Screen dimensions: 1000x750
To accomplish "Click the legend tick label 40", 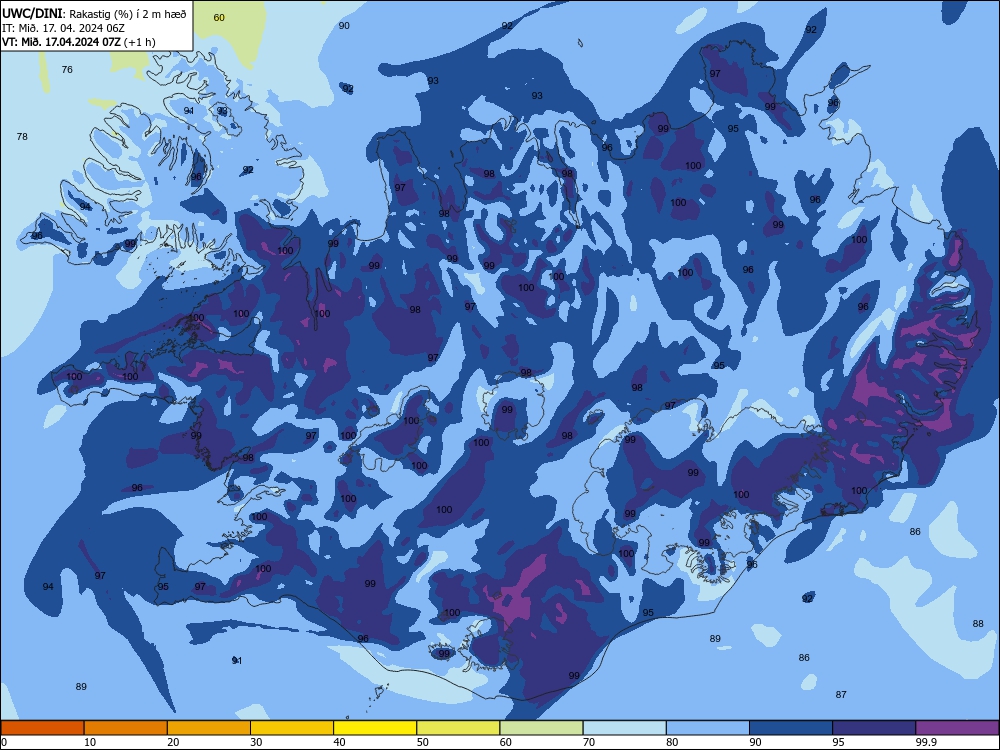I will 340,742.
